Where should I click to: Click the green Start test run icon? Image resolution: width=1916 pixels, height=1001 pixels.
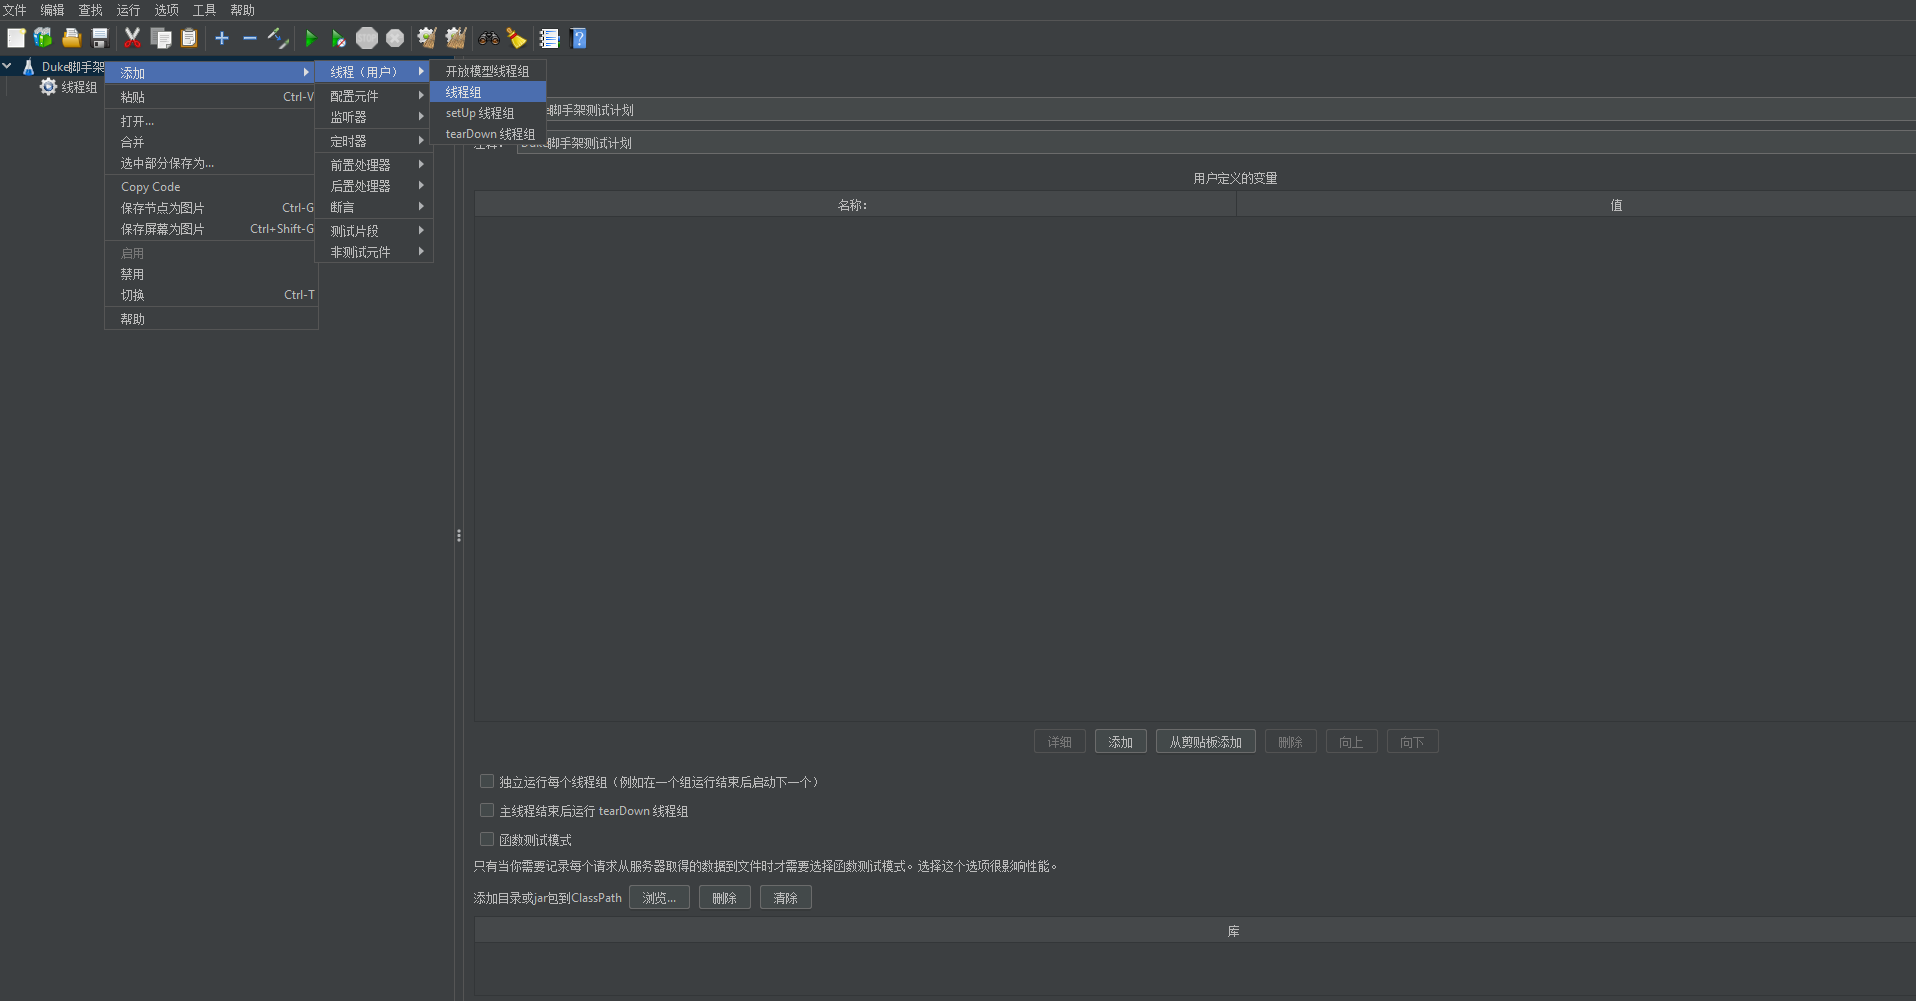point(310,38)
